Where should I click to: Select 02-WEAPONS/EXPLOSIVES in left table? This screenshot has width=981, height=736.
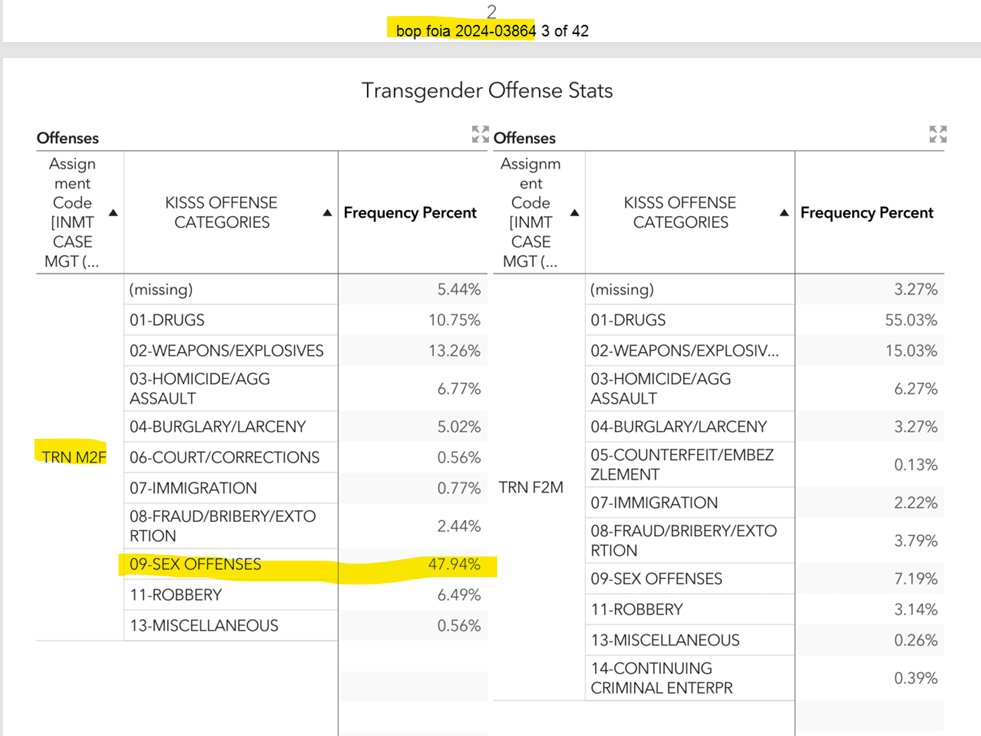[226, 351]
